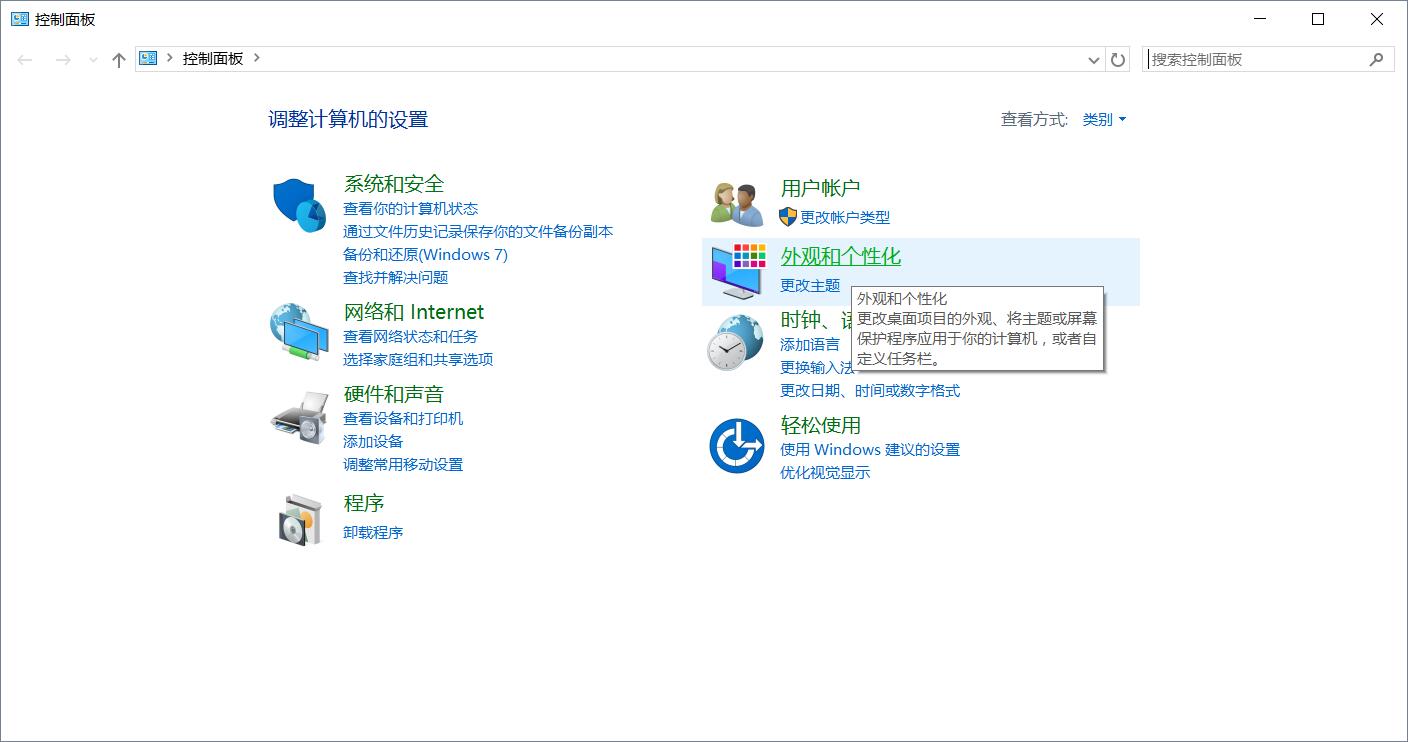The width and height of the screenshot is (1408, 742).
Task: Expand the chevron after 控制面板 breadcrumb
Action: [257, 58]
